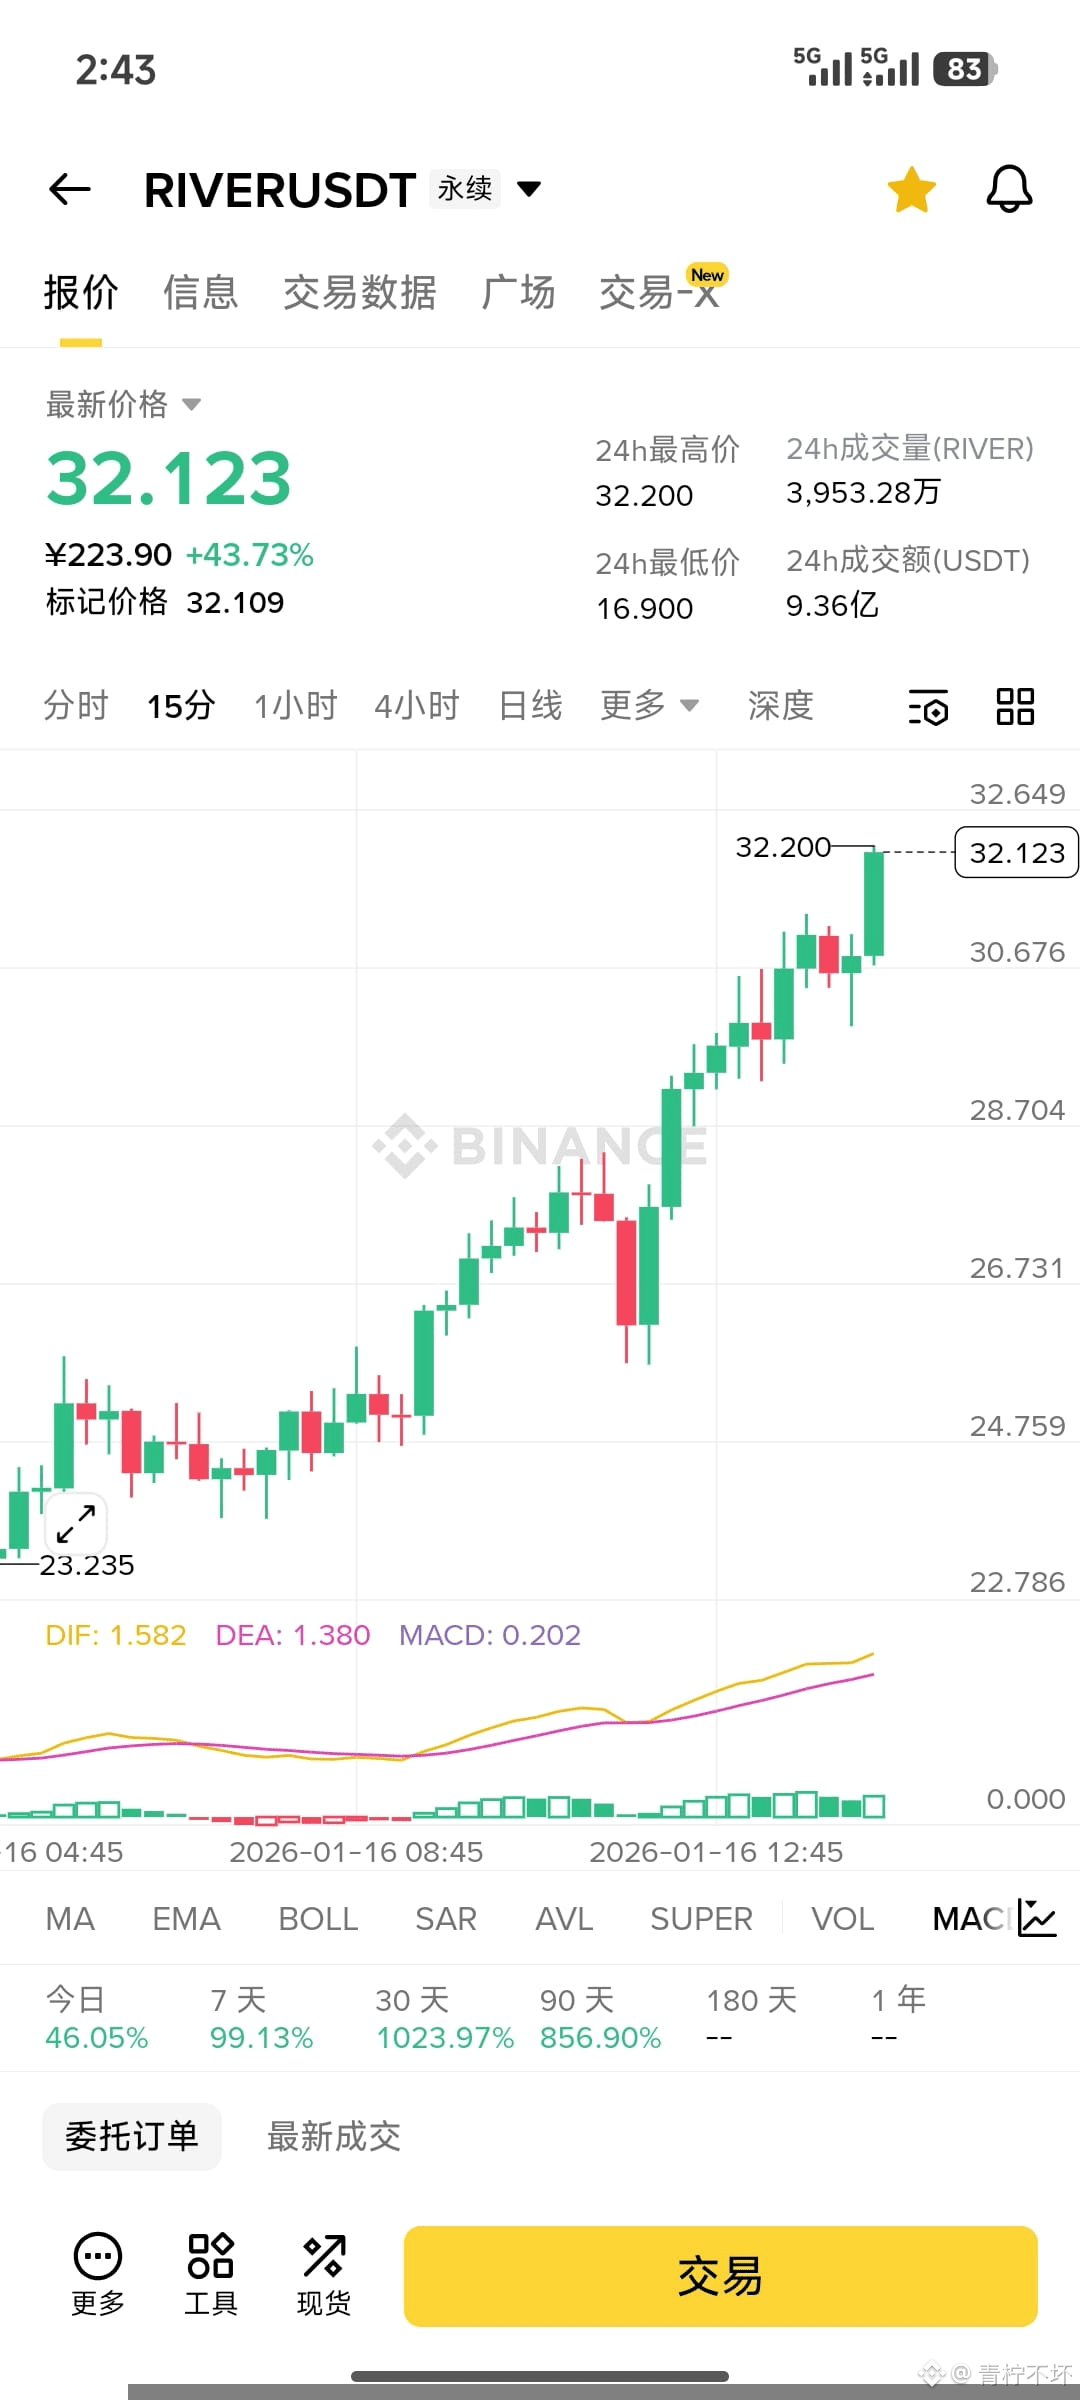The height and width of the screenshot is (2400, 1080).
Task: Tap the 24h成交量 3,953.28万 value
Action: click(x=863, y=492)
